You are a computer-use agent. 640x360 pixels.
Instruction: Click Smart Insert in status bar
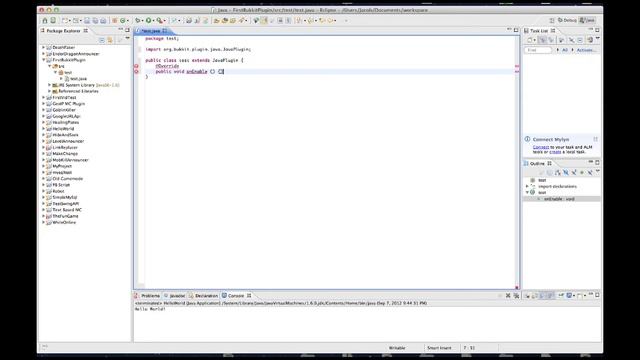pyautogui.click(x=439, y=348)
